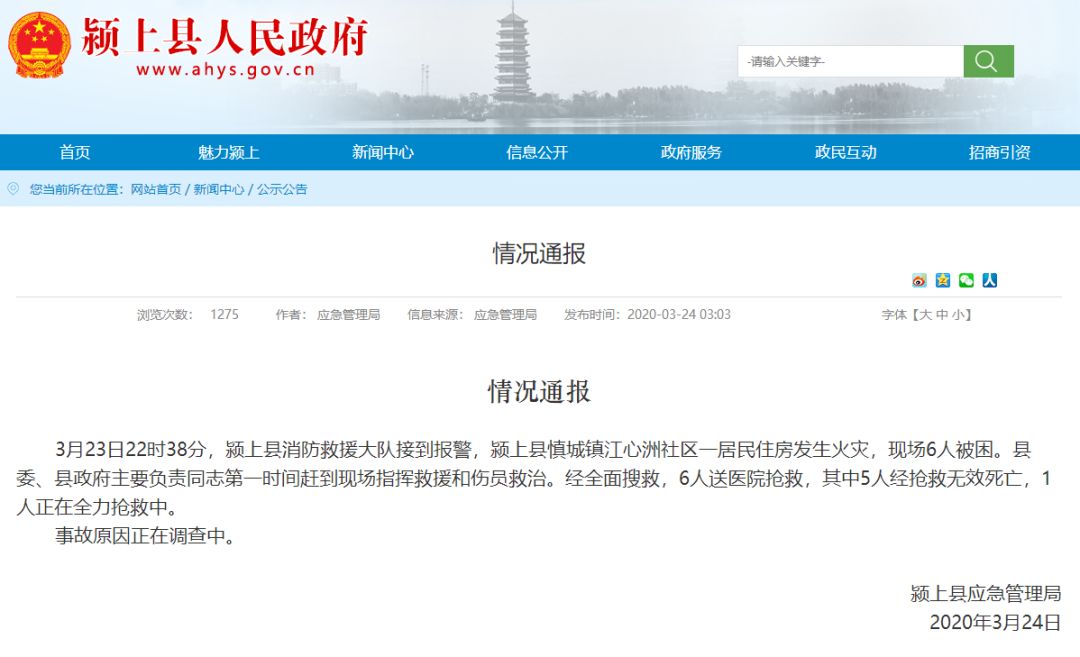Share the article to Renren
This screenshot has width=1080, height=657.
[990, 280]
